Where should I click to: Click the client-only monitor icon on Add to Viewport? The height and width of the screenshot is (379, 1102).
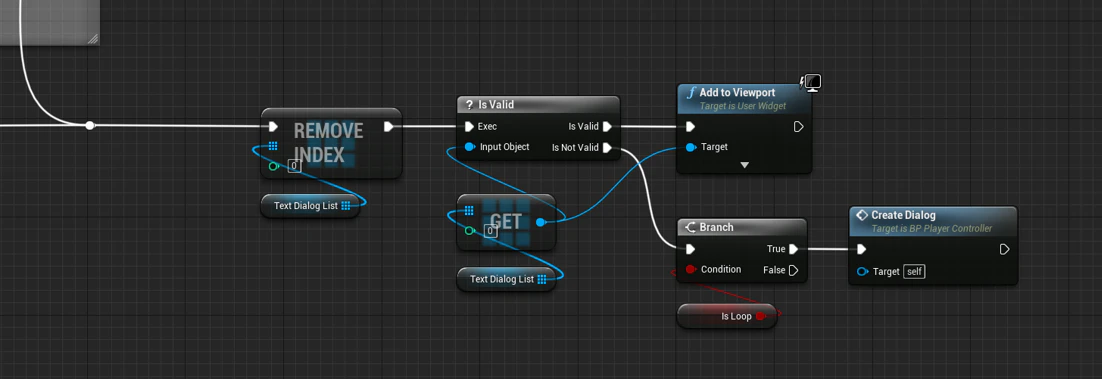click(811, 82)
